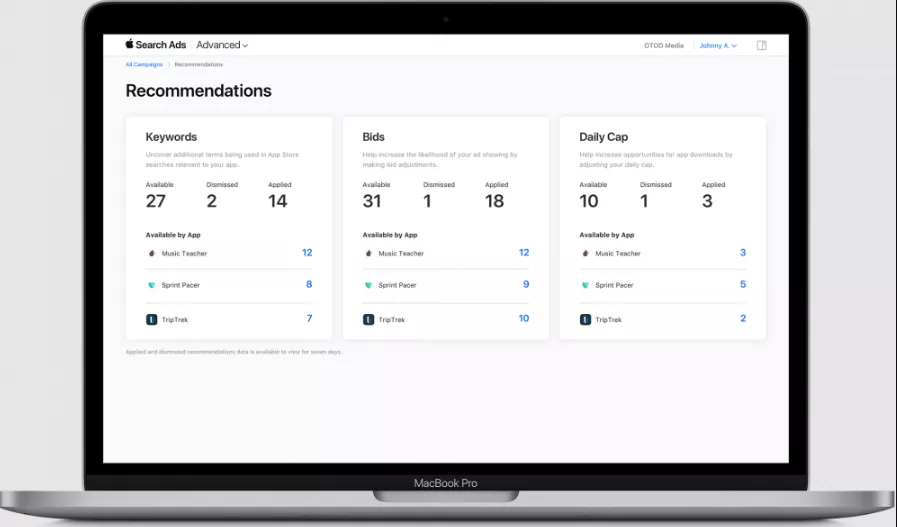Screen dimensions: 897x527
Task: Open 10 bid recommendations for TripTrek
Action: tap(524, 319)
